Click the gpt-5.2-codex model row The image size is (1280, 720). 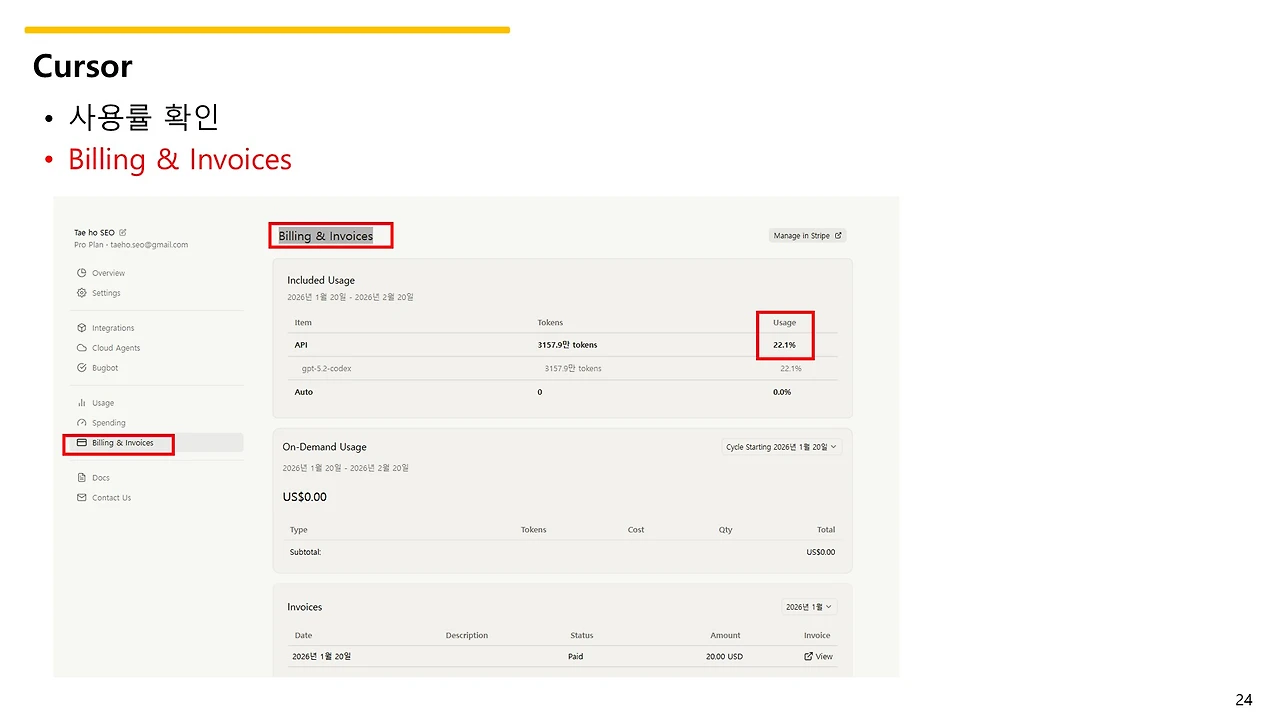tap(562, 369)
